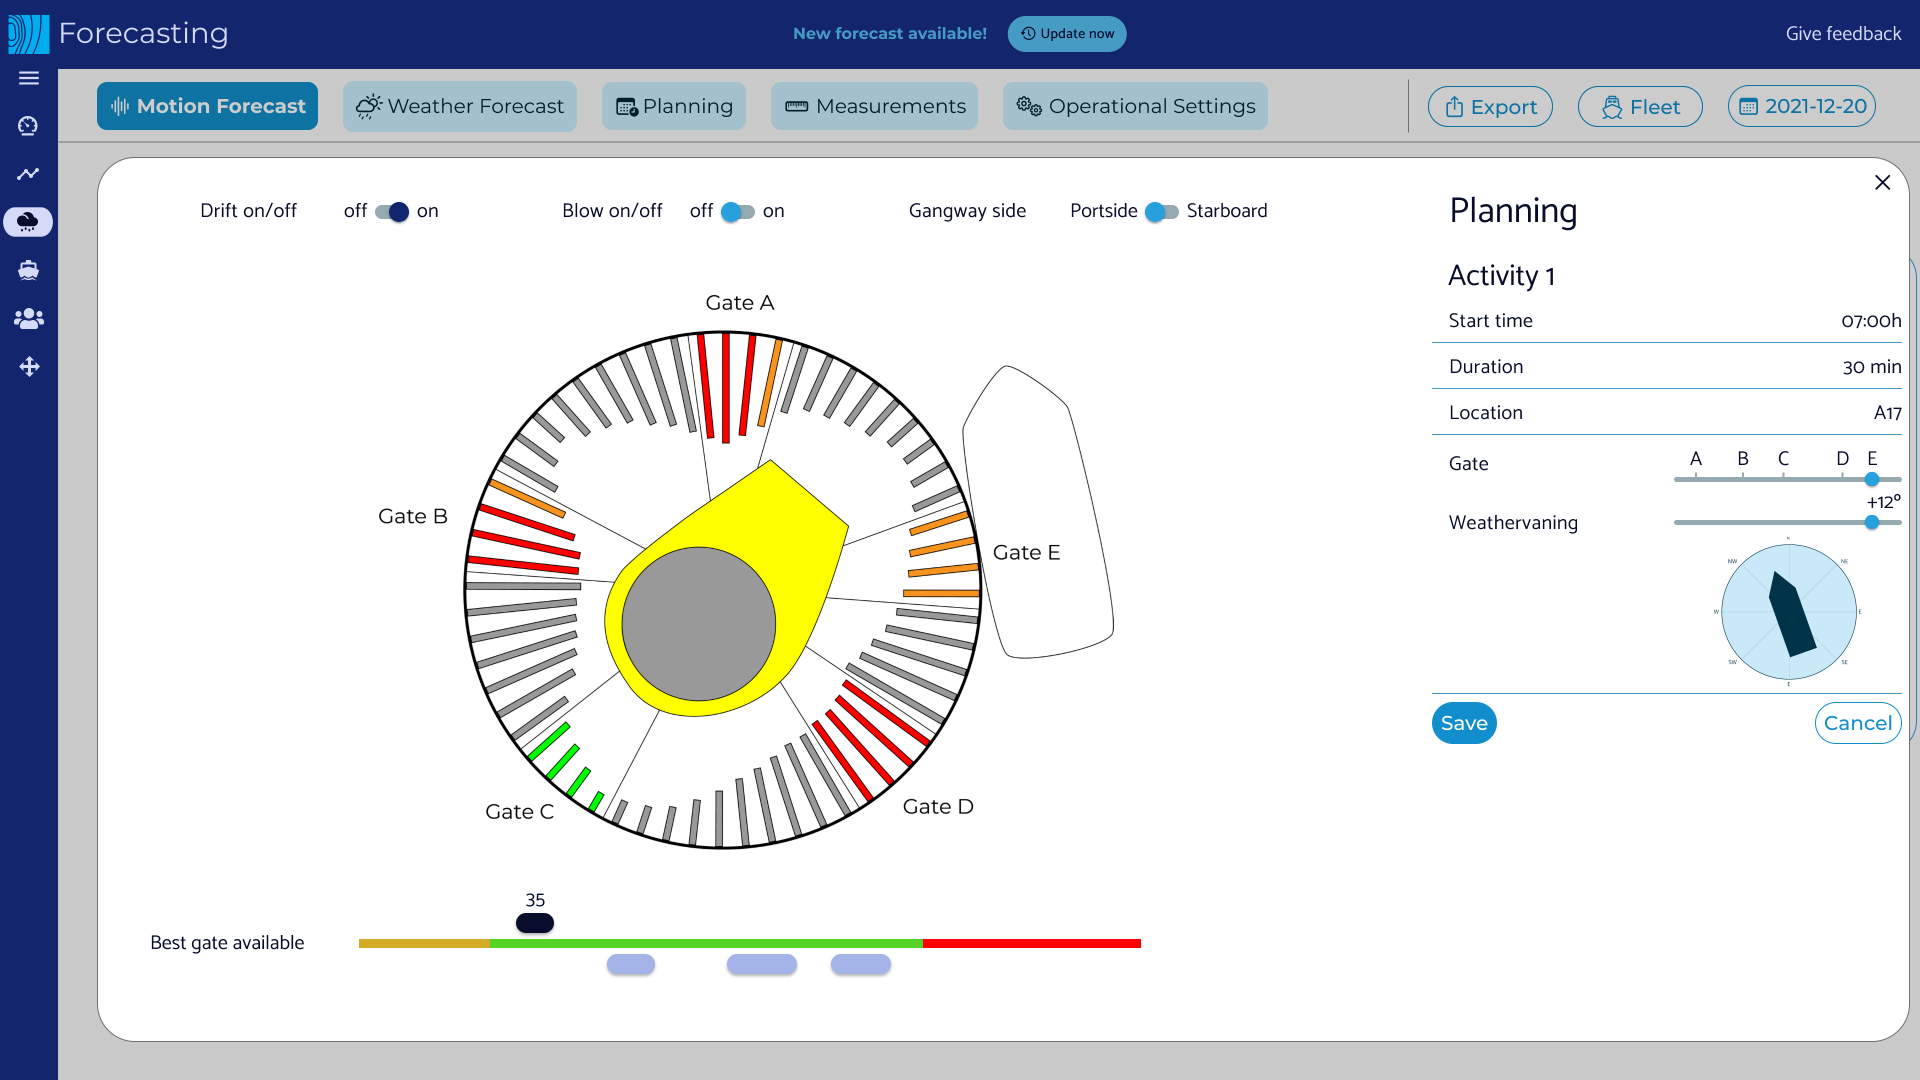Image resolution: width=1920 pixels, height=1080 pixels.
Task: Switch gangway side Portside/Starboard toggle
Action: (x=1161, y=212)
